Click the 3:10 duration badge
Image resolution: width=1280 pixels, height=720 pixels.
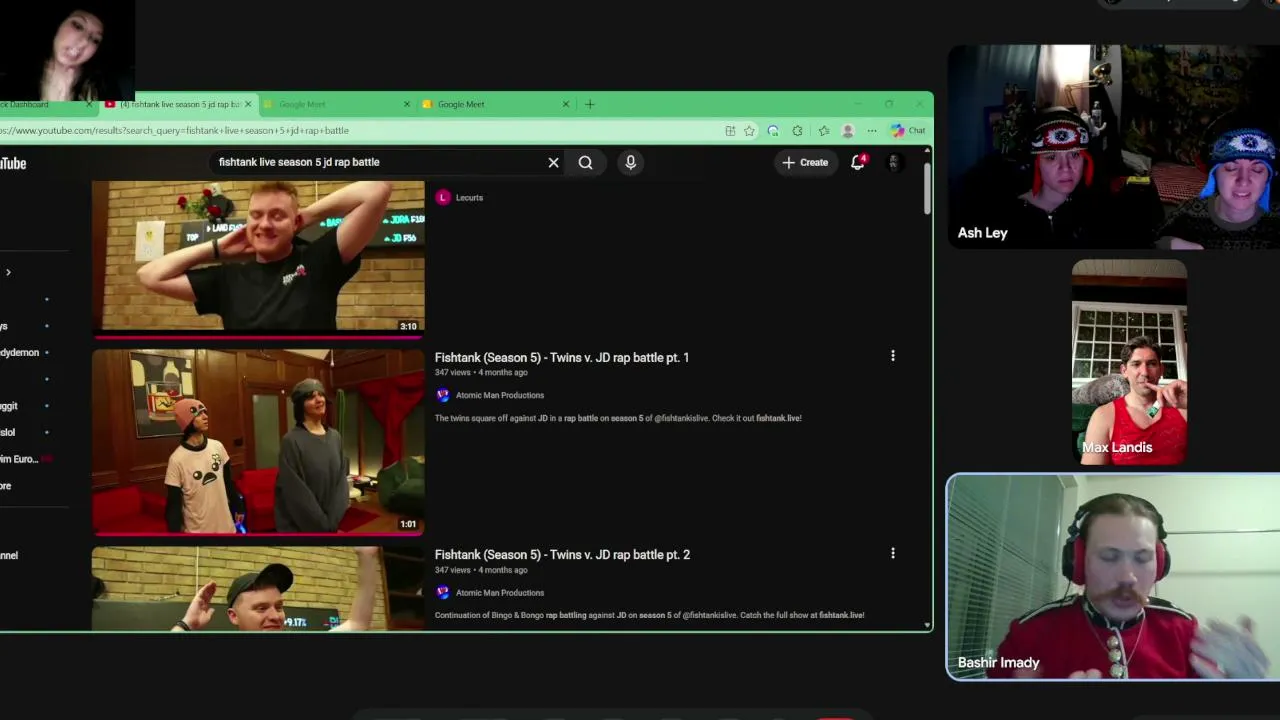408,326
